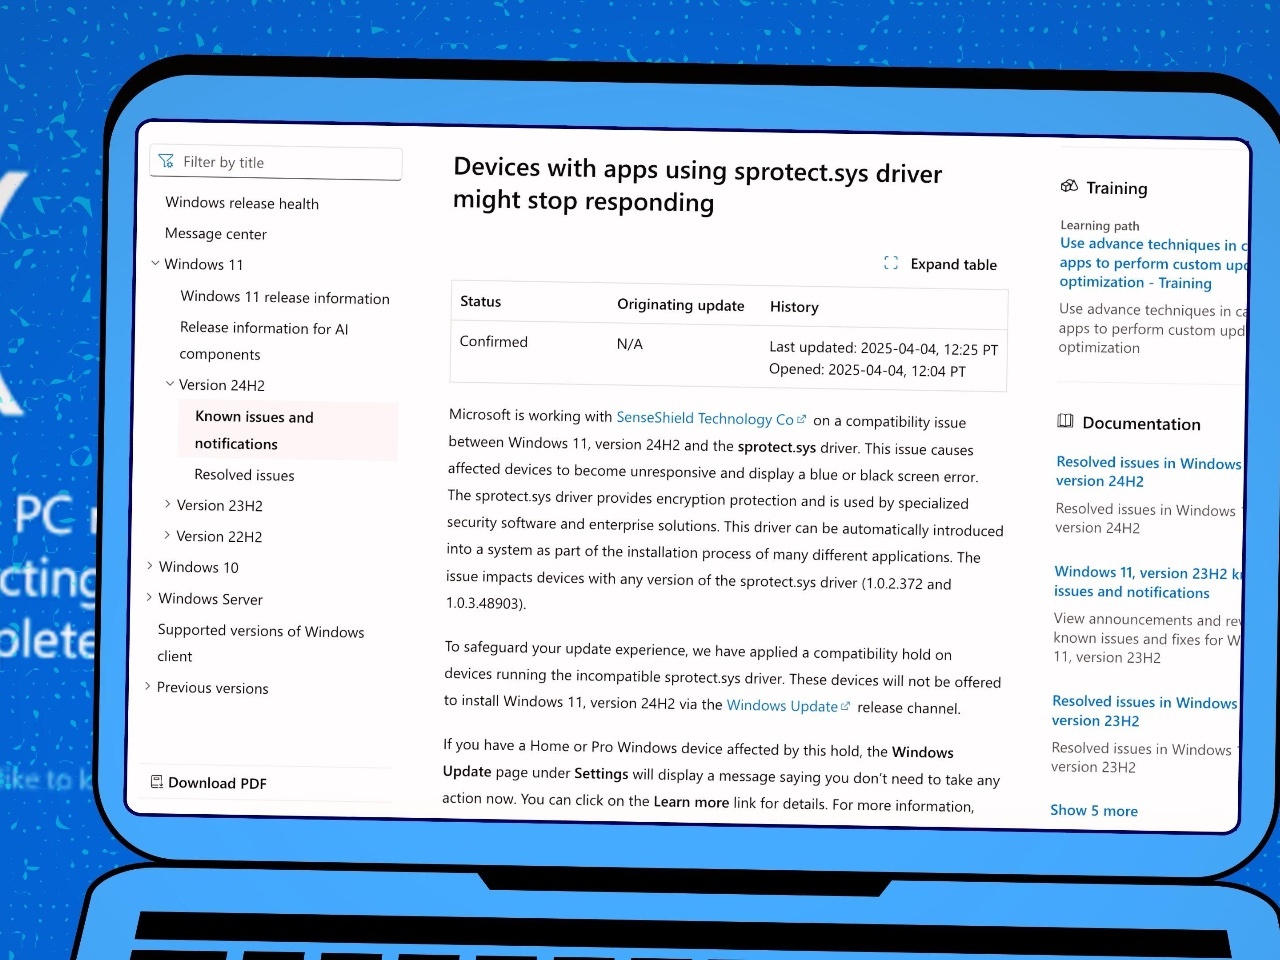The width and height of the screenshot is (1280, 960).
Task: Click the History column header
Action: (x=794, y=307)
